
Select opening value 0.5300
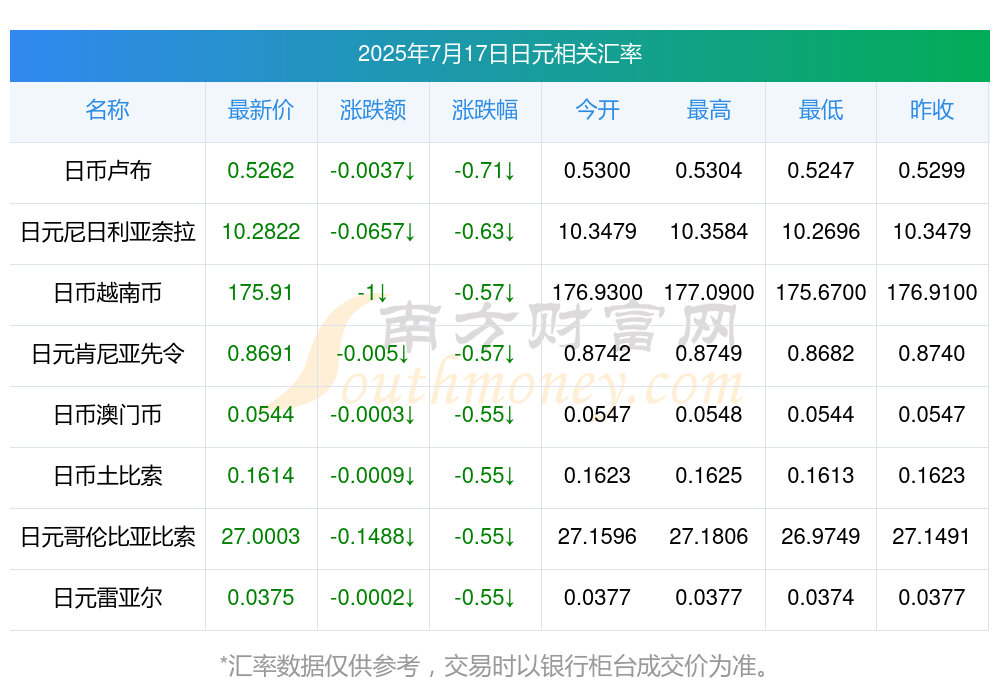click(x=597, y=170)
